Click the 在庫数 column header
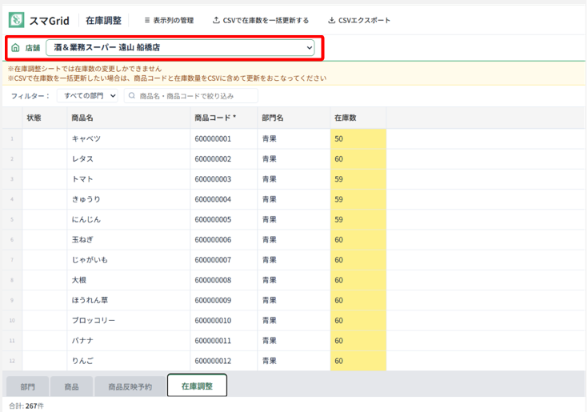The image size is (587, 413). pyautogui.click(x=358, y=118)
